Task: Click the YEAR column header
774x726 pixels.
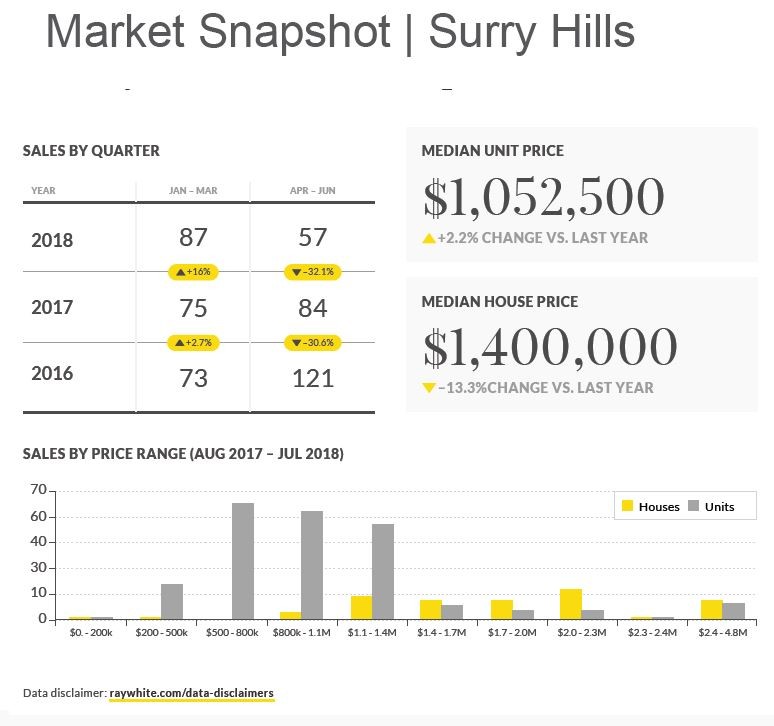Action: (43, 190)
